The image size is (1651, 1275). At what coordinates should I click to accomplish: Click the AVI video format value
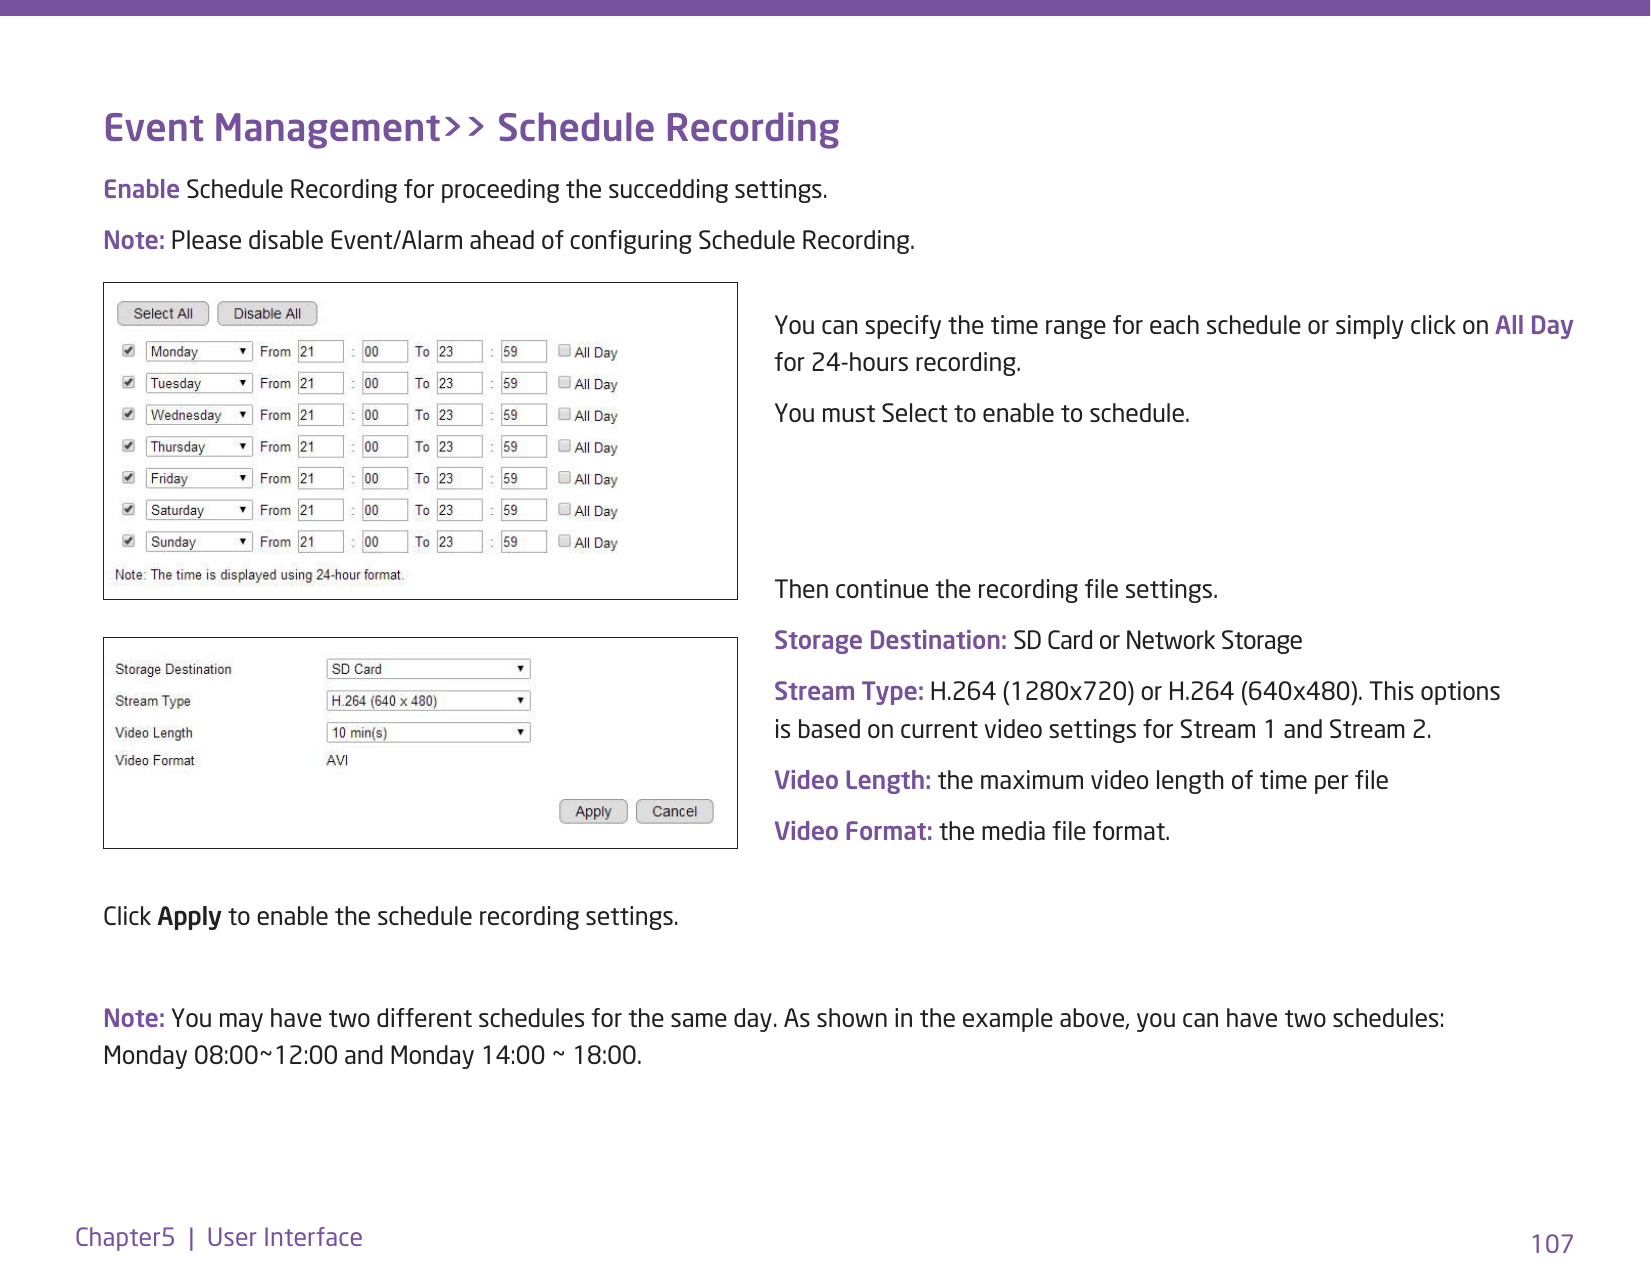click(337, 760)
